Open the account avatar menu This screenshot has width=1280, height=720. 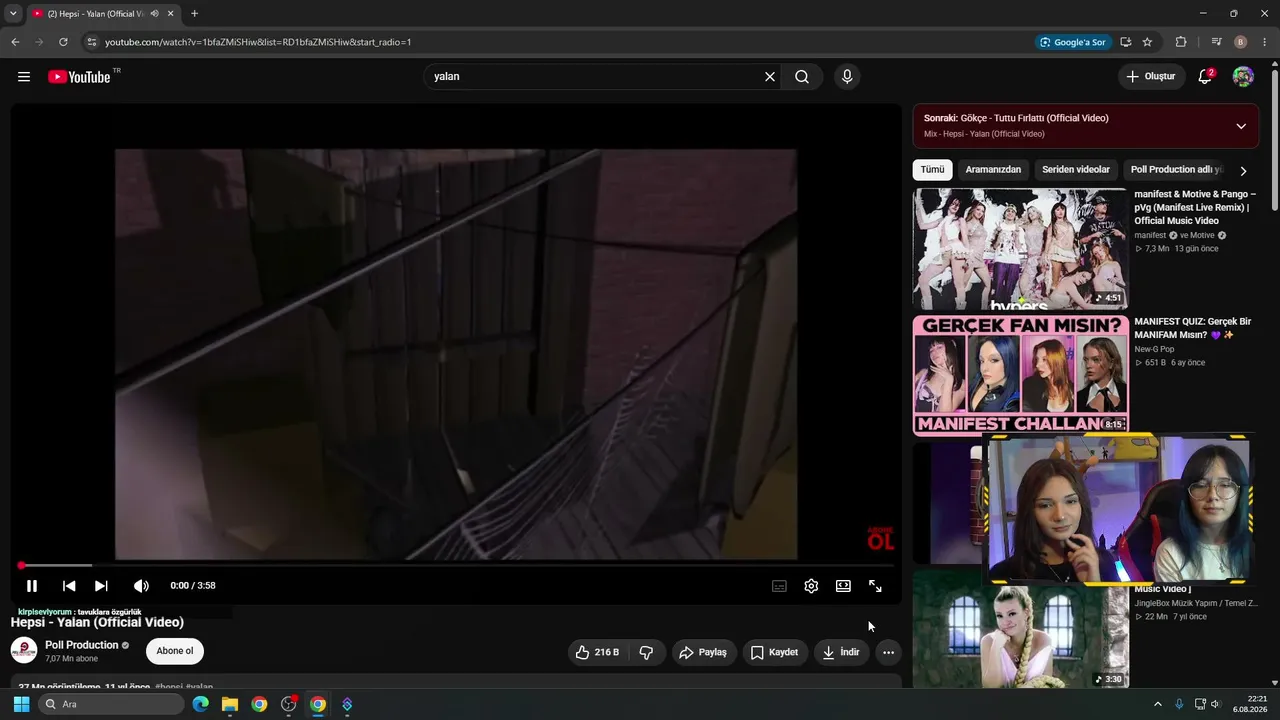[1243, 77]
